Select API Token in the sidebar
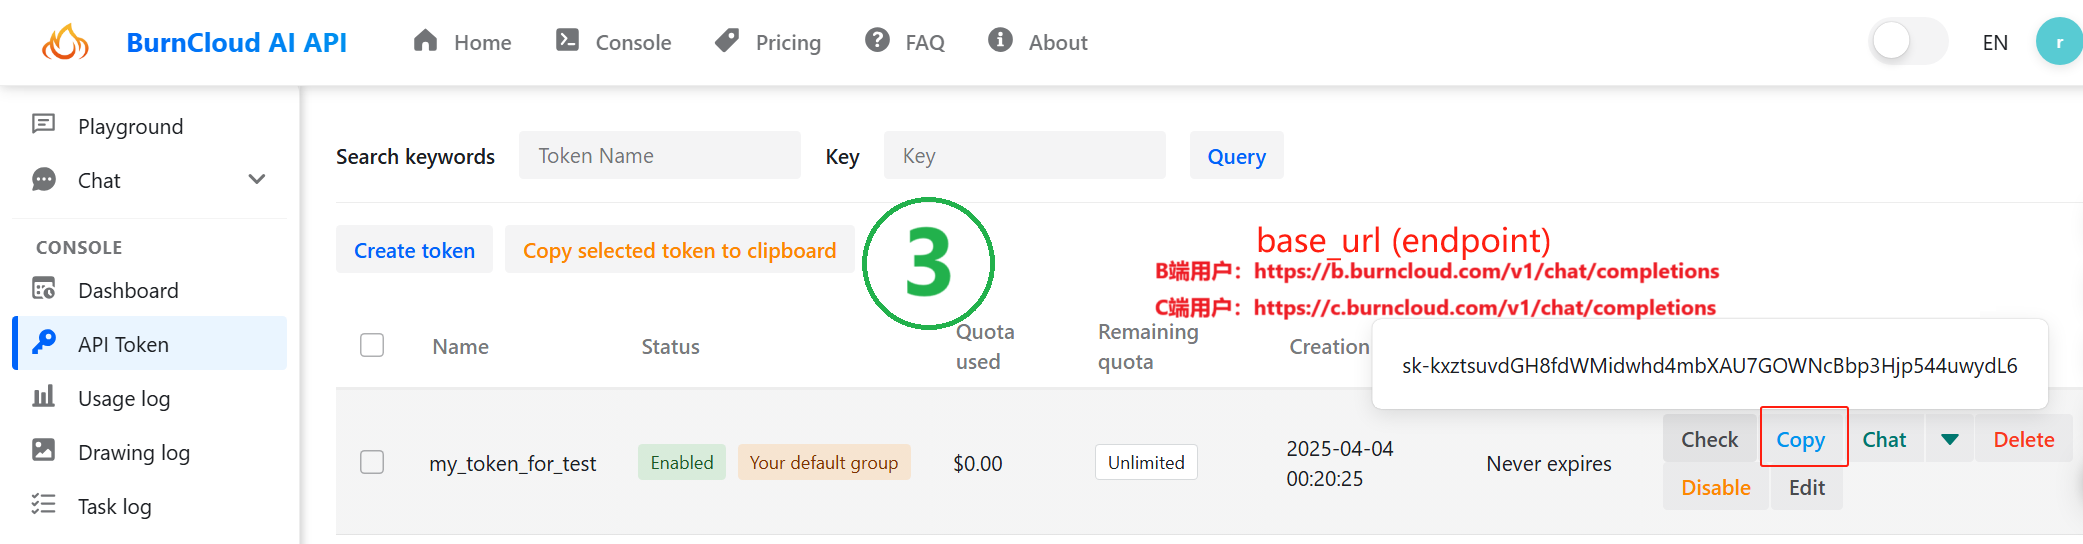 [150, 344]
